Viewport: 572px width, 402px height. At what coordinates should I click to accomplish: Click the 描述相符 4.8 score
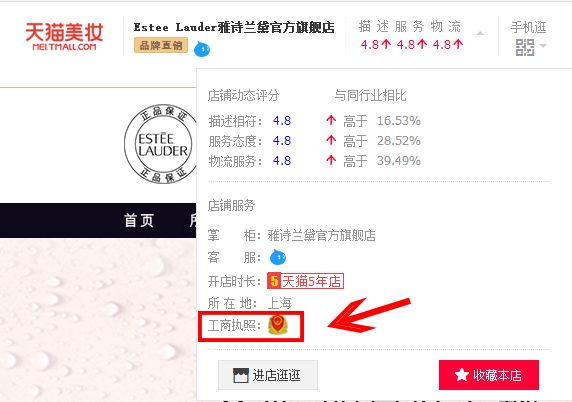[x=282, y=121]
